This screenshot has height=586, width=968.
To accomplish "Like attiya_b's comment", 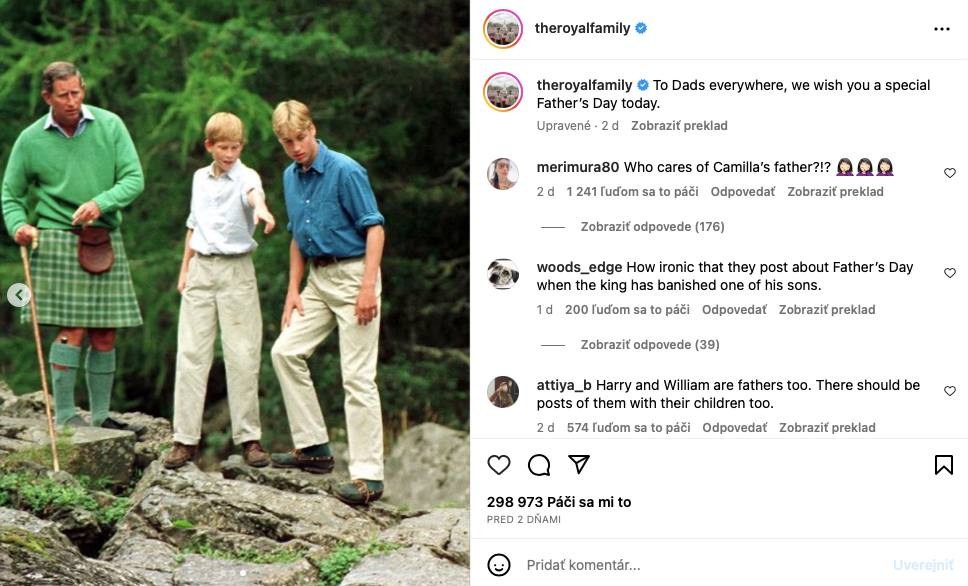I will [x=950, y=391].
